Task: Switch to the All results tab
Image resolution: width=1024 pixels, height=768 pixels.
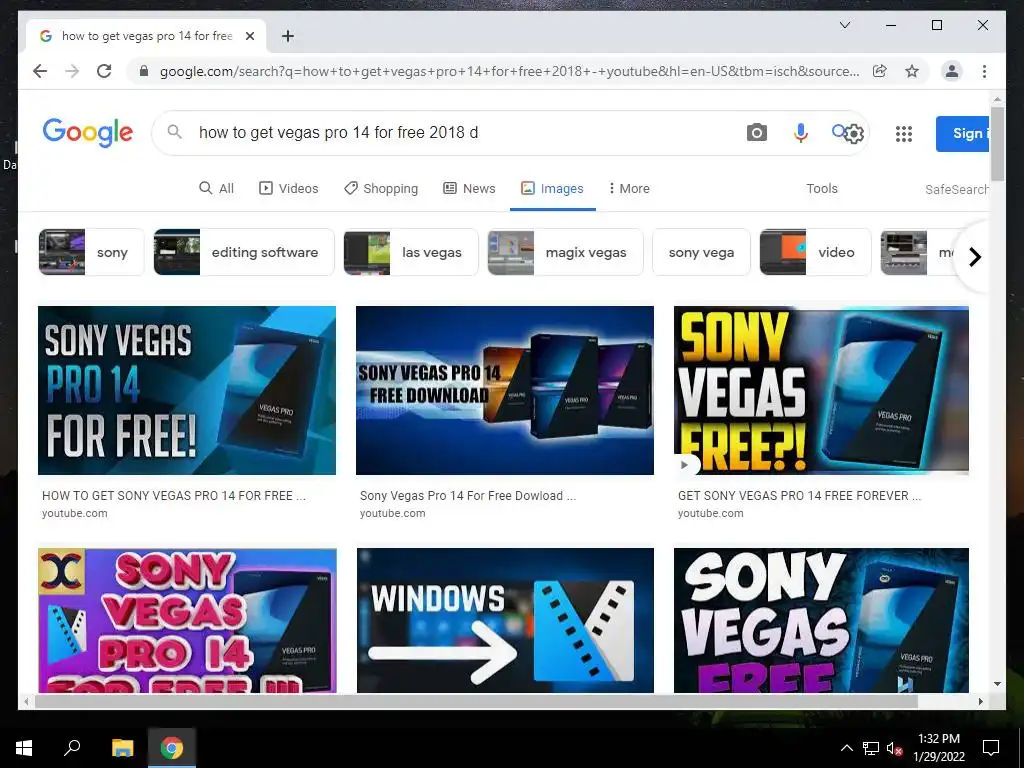Action: click(x=216, y=188)
